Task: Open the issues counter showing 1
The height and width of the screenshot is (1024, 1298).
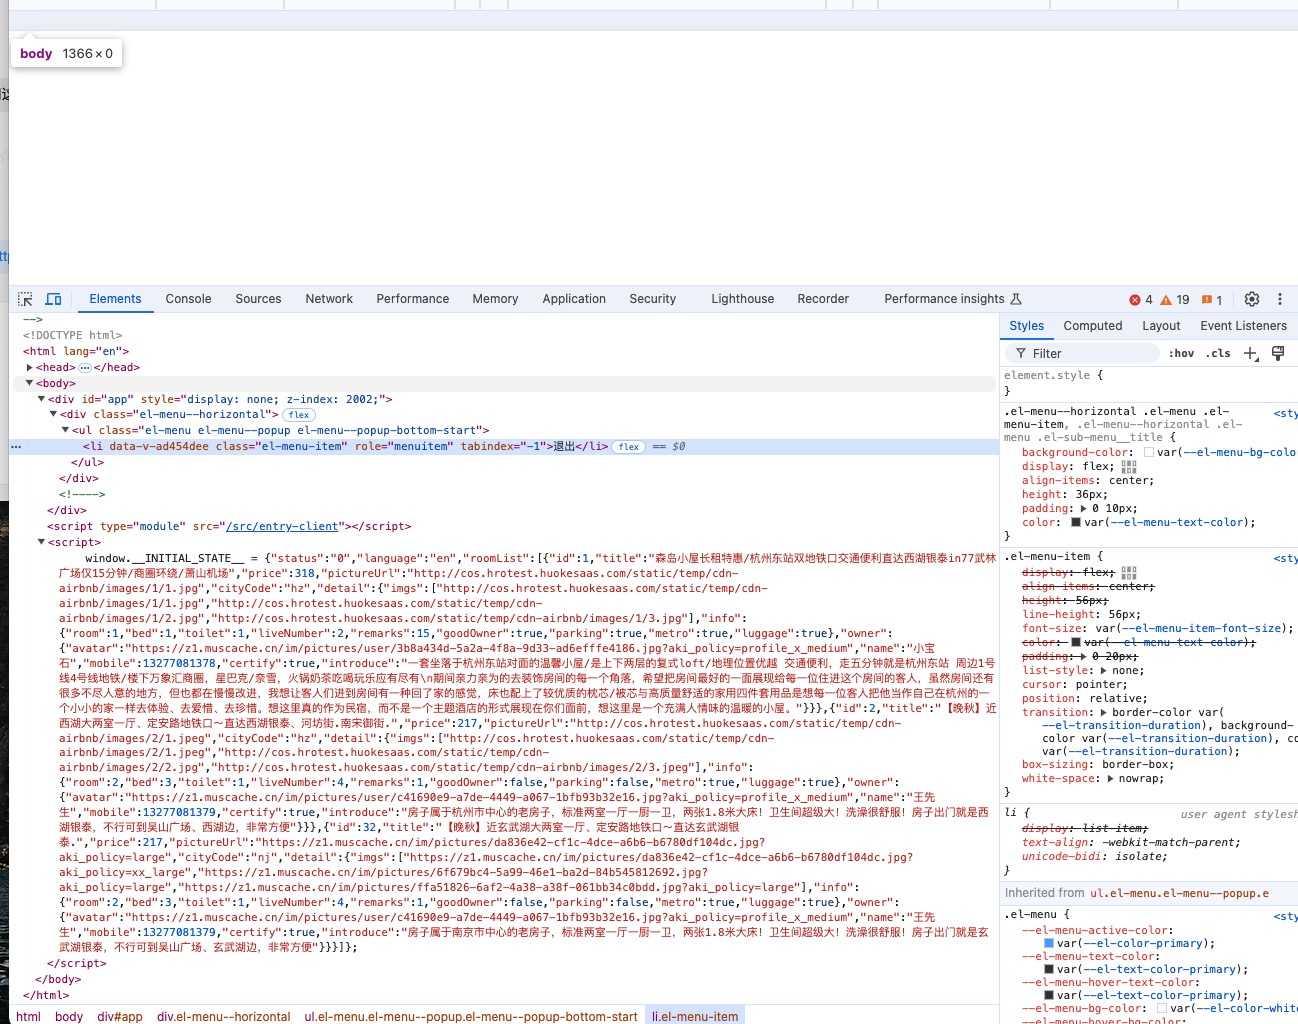Action: 1212,300
